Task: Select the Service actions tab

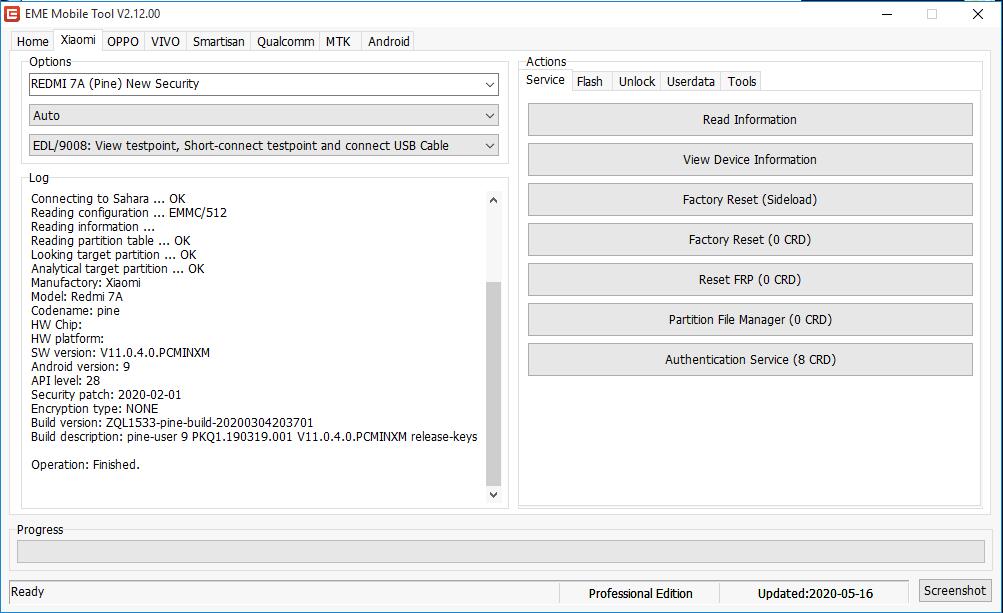Action: click(x=545, y=80)
